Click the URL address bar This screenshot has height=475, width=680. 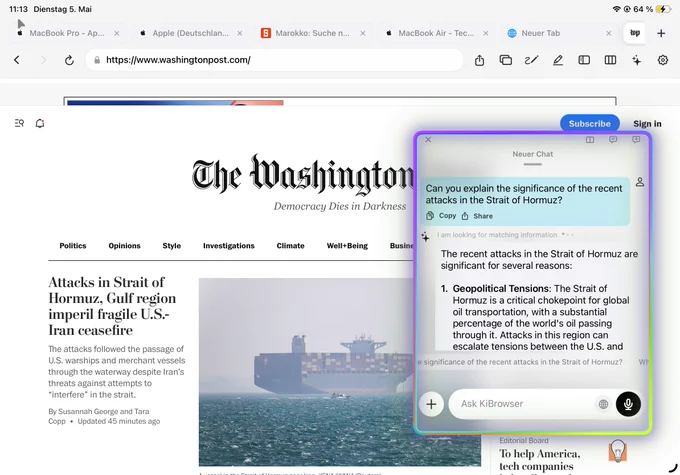click(x=274, y=60)
